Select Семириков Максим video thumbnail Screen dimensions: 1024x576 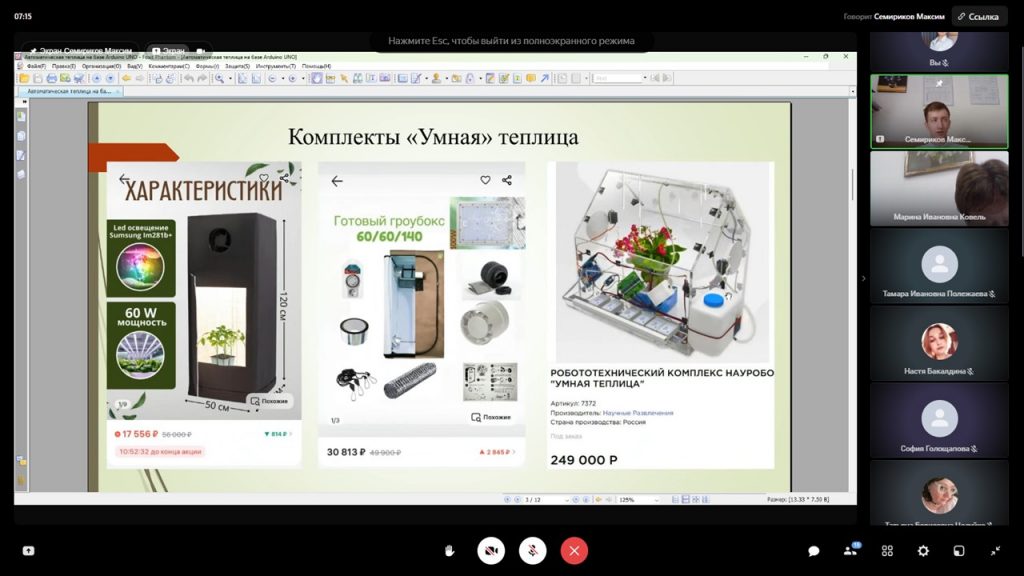click(939, 111)
